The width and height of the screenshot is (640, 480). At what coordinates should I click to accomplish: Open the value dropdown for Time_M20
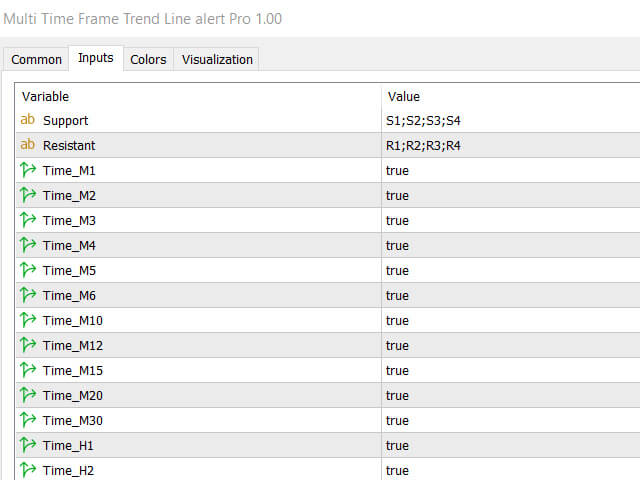coord(397,395)
